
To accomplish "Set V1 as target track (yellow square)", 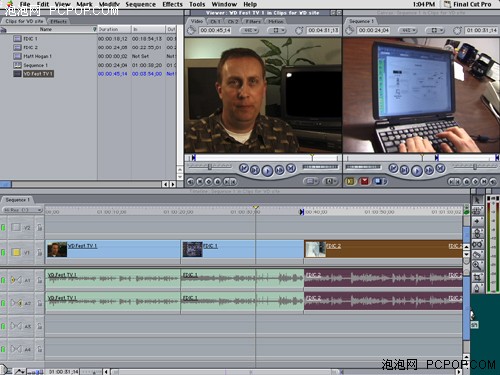I will click(16, 252).
